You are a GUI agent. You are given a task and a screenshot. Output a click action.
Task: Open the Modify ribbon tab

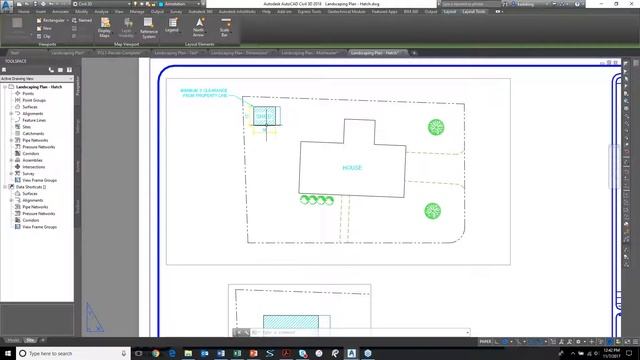(81, 11)
